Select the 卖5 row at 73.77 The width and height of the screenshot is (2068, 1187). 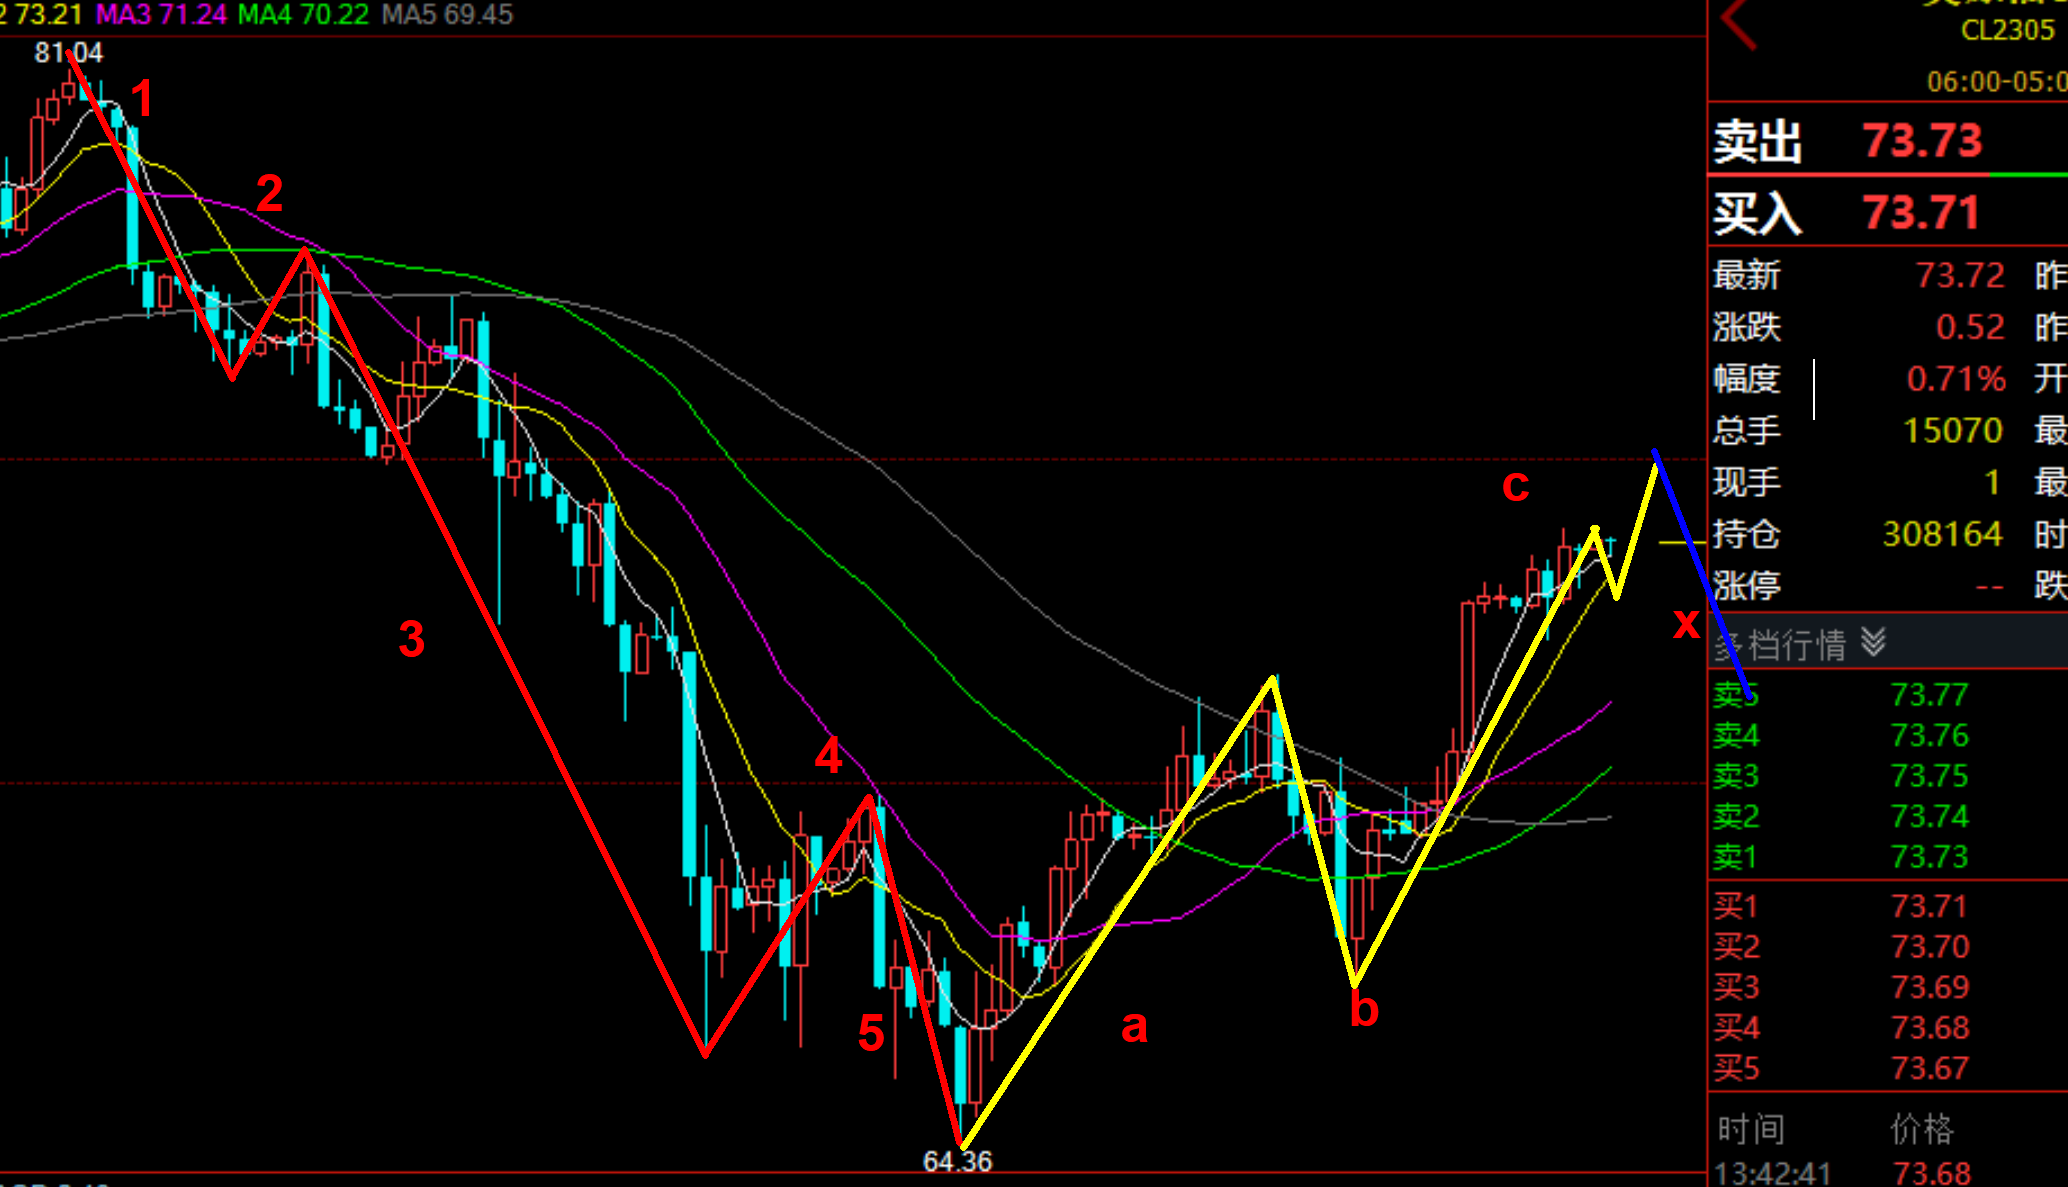1887,695
